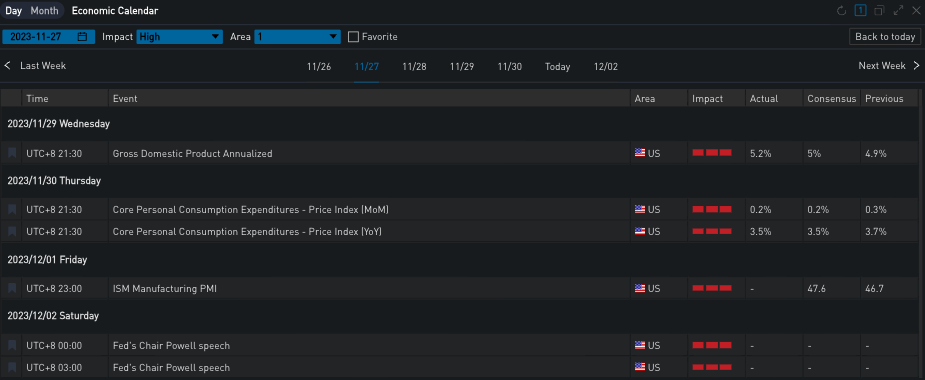Click the fullscreen expand arrows icon

point(898,11)
